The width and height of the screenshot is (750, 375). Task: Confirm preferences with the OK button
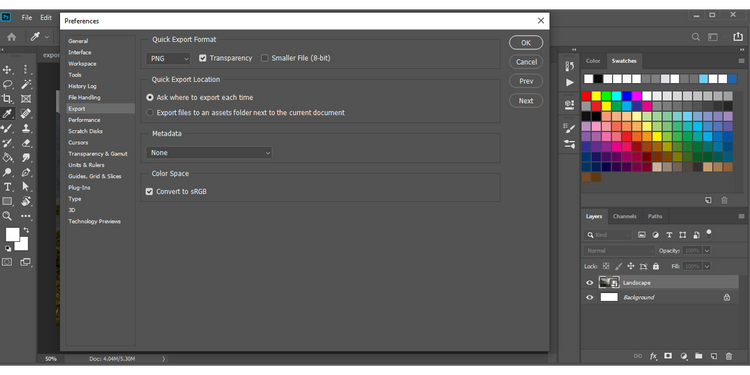526,43
